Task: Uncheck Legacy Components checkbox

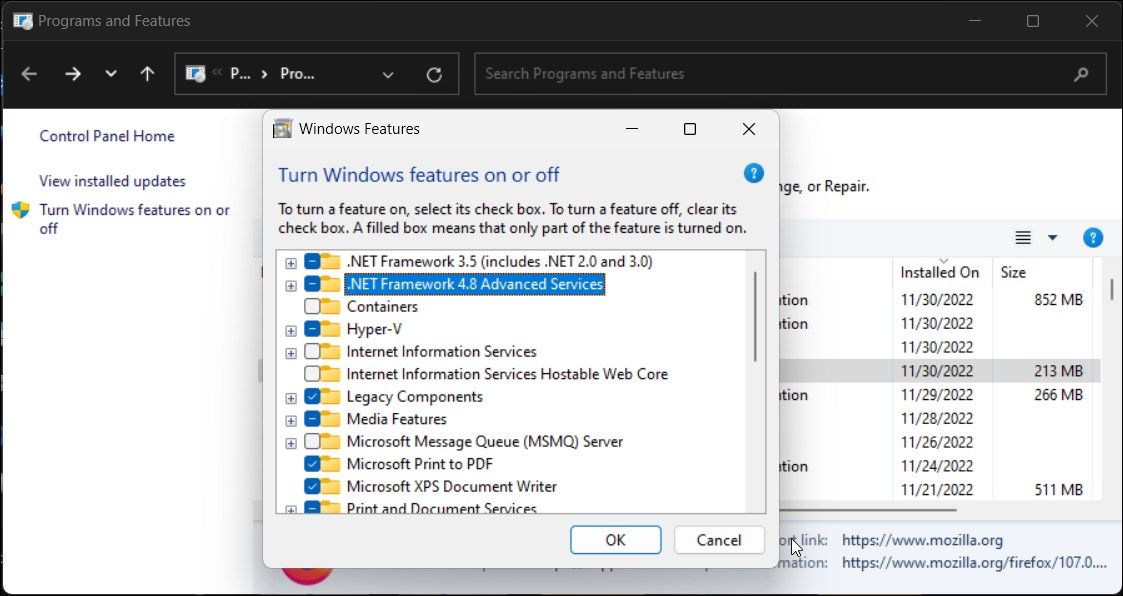Action: (312, 397)
